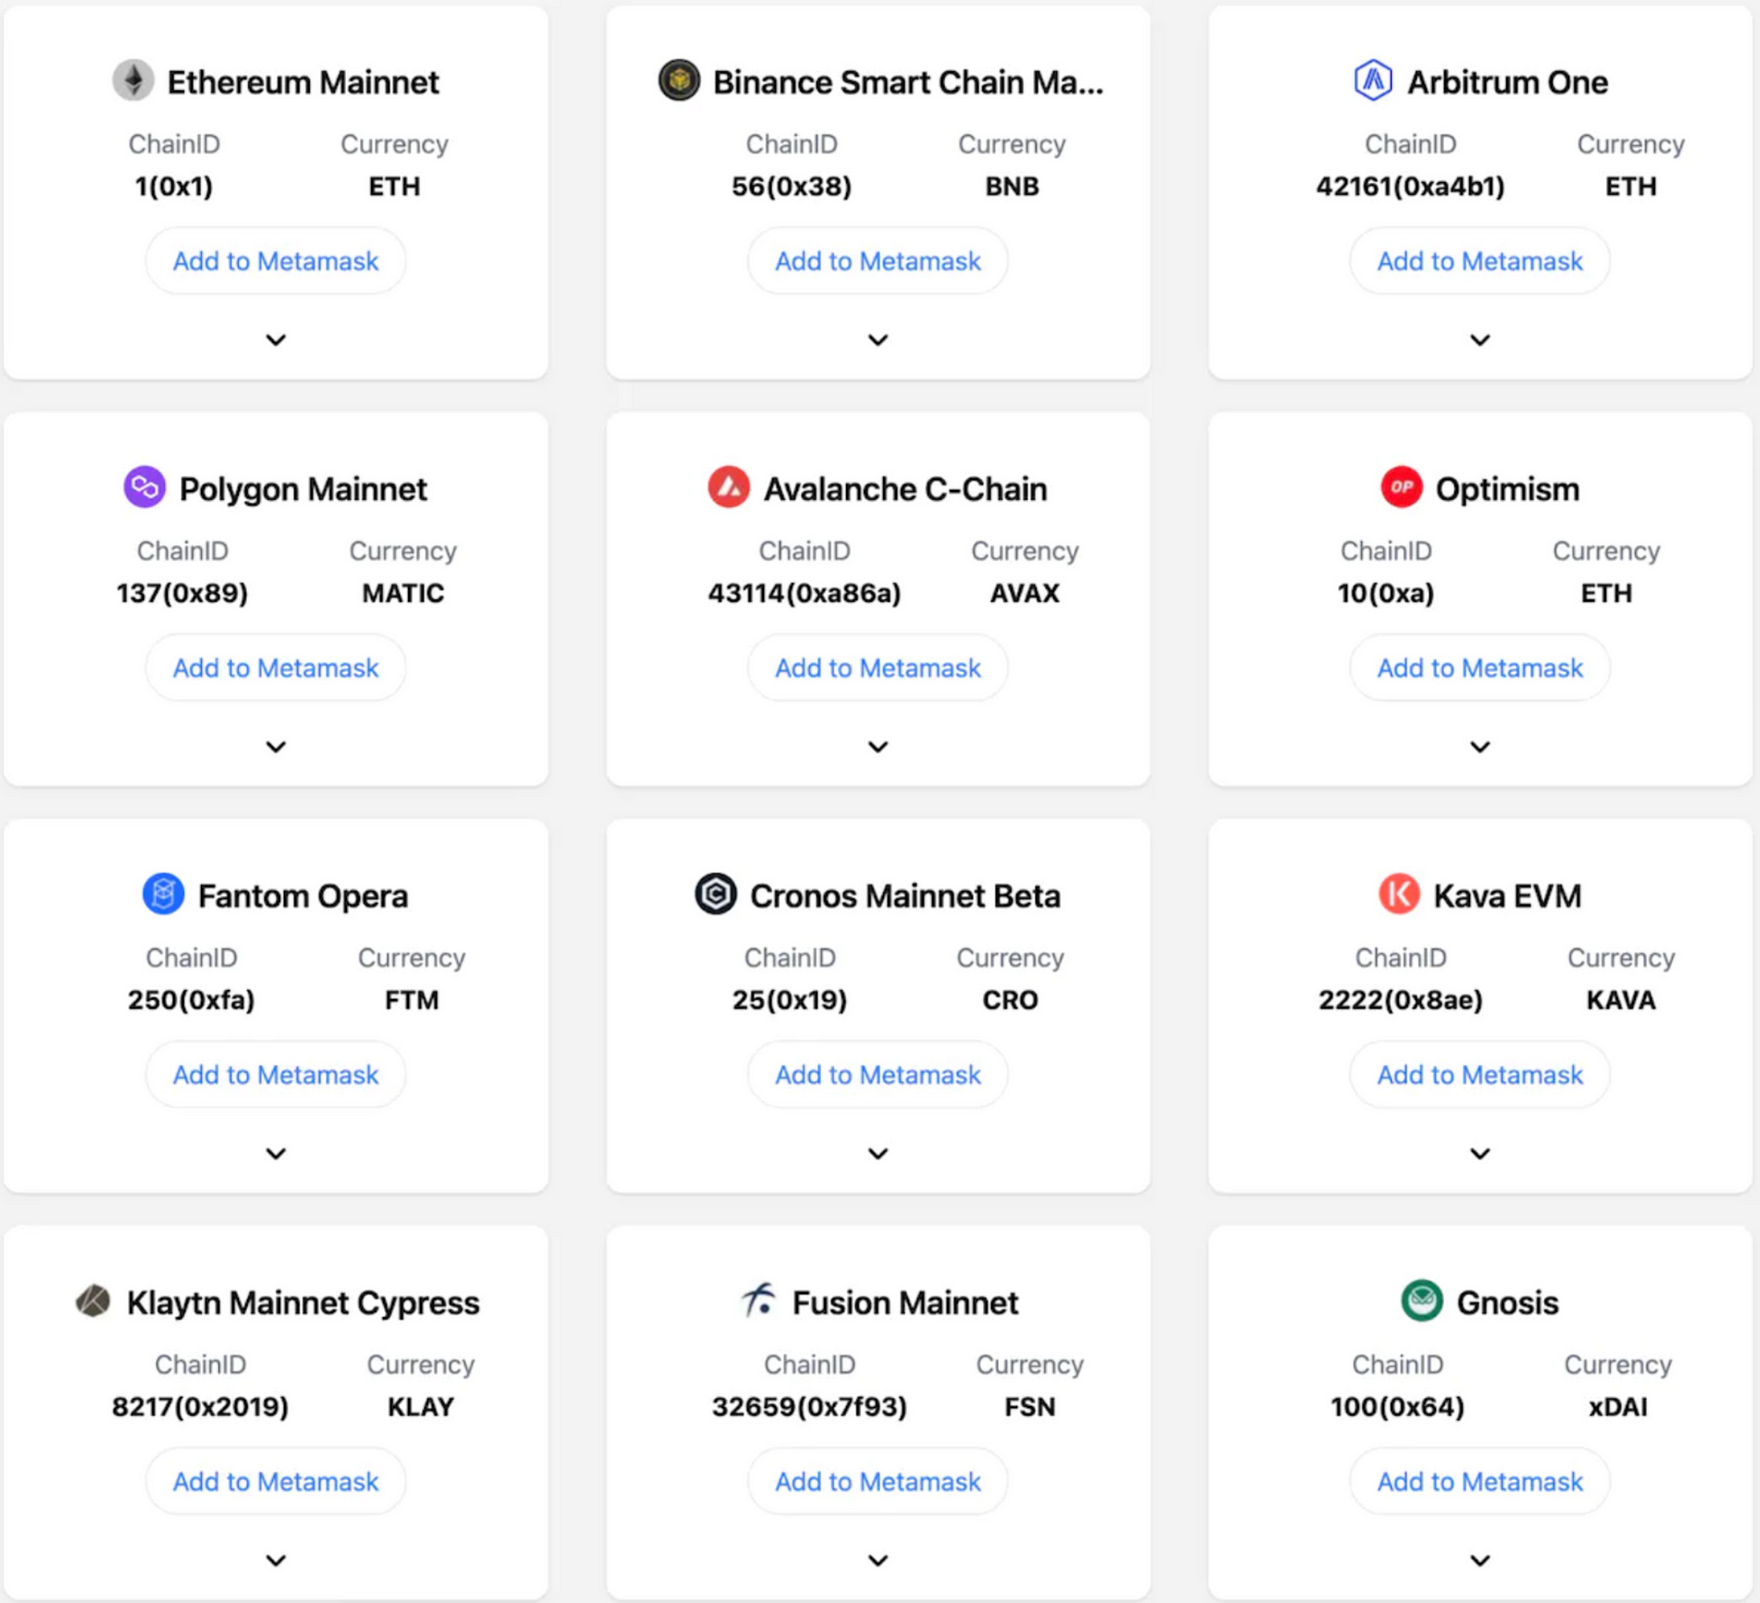Click the xDAI currency value

(x=1618, y=1407)
